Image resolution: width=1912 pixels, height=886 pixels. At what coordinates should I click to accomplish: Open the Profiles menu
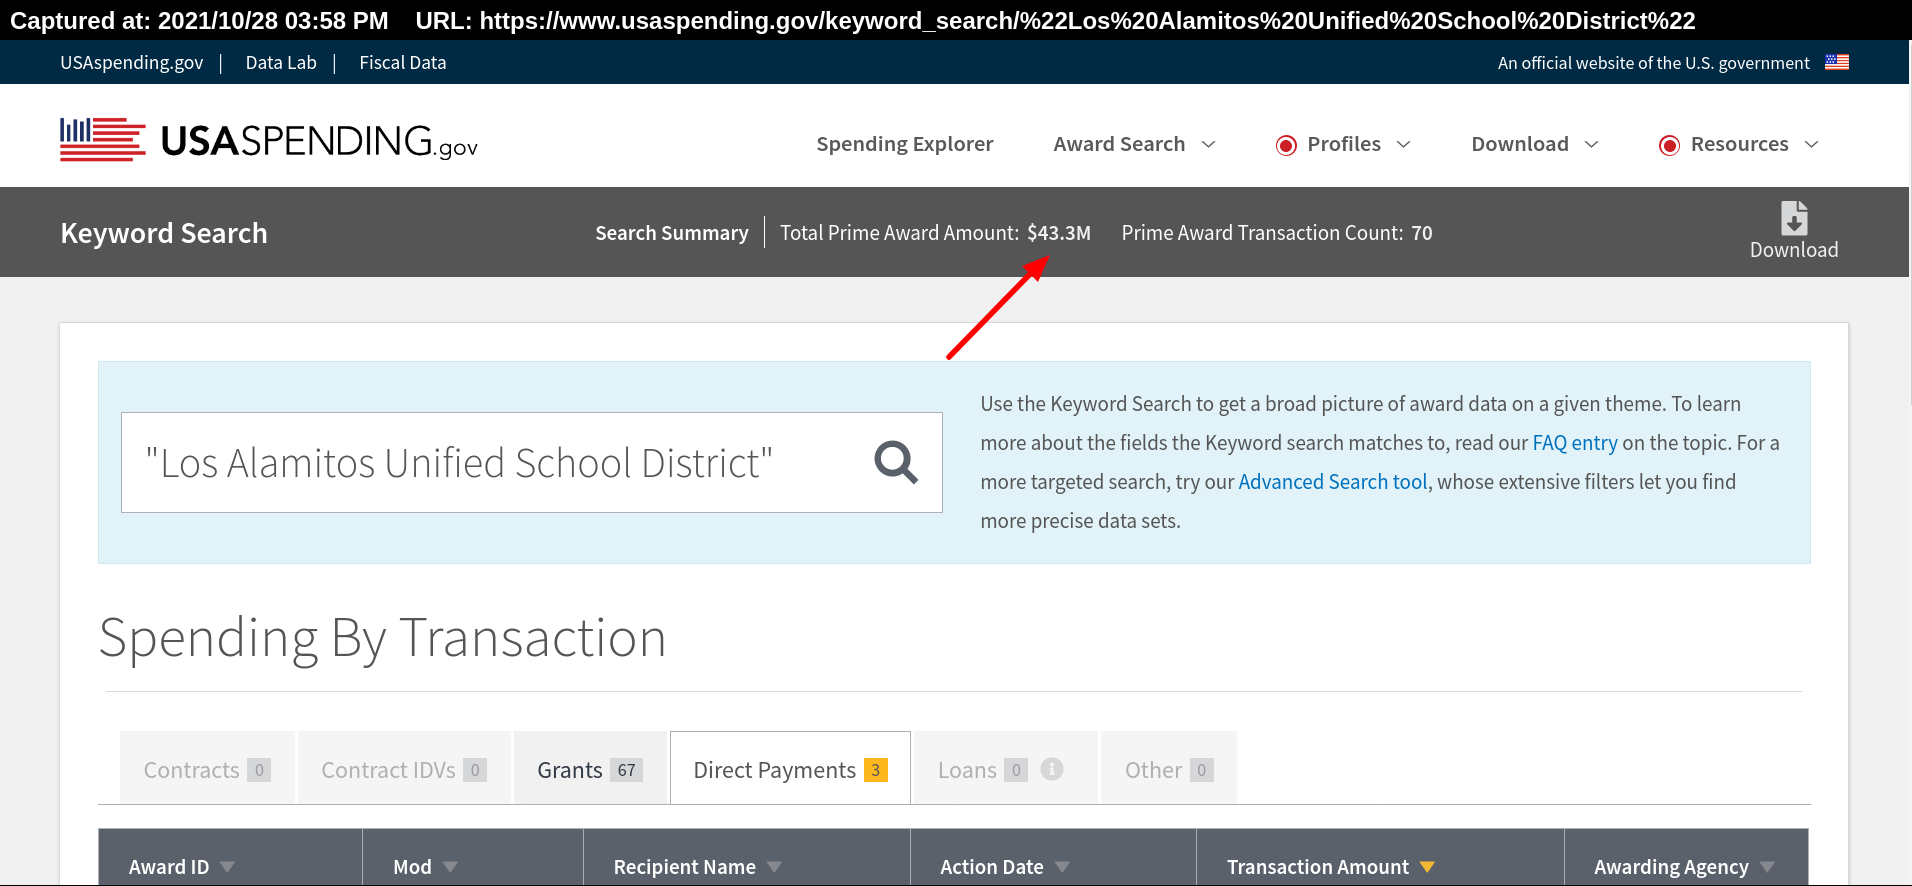(1344, 144)
